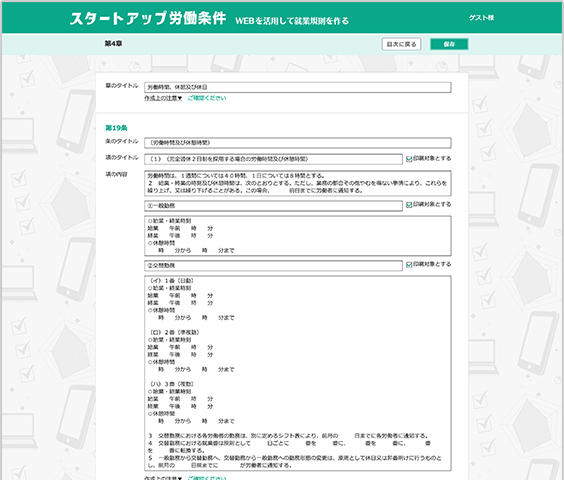Expand the 作成上の注意▼ note under chapter title
The width and height of the screenshot is (564, 480).
tap(163, 98)
